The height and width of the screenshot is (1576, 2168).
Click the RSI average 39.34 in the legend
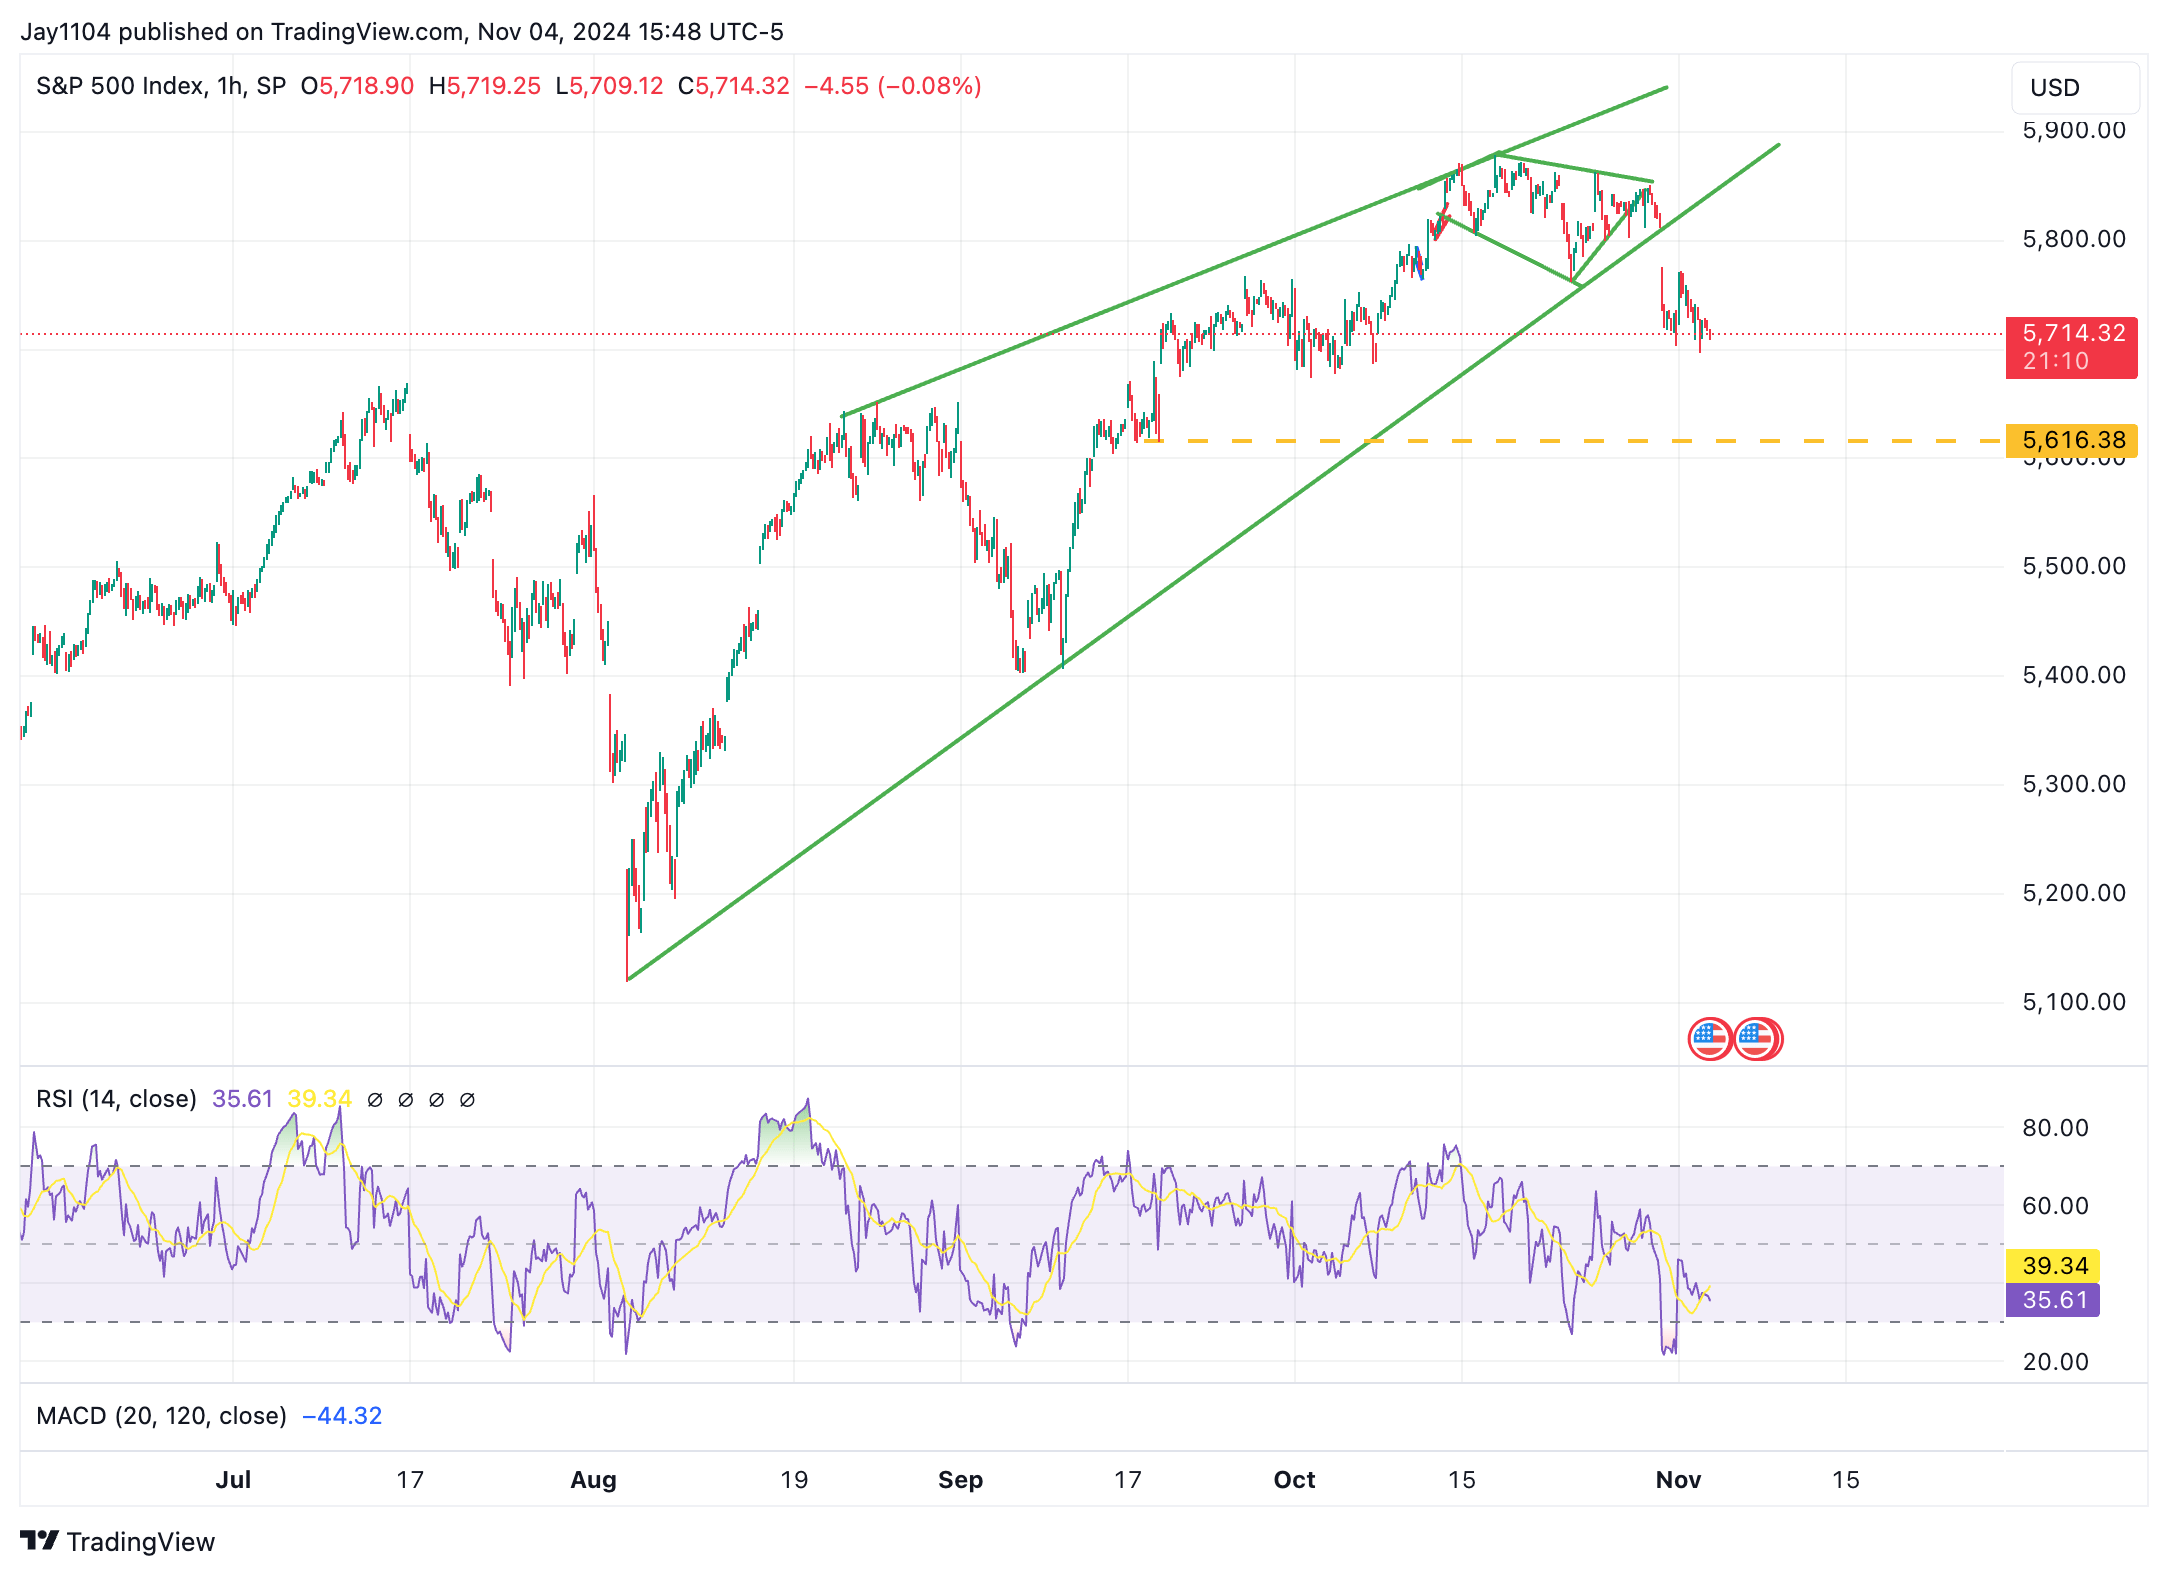(x=319, y=1099)
